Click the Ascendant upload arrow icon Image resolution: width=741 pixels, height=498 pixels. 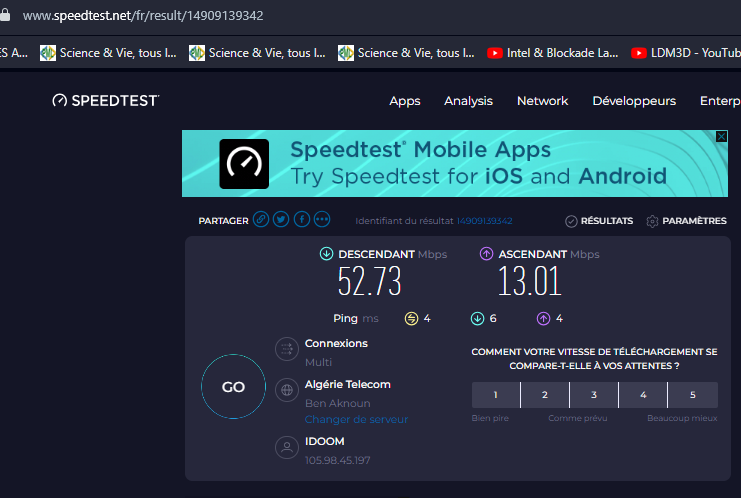click(x=486, y=254)
